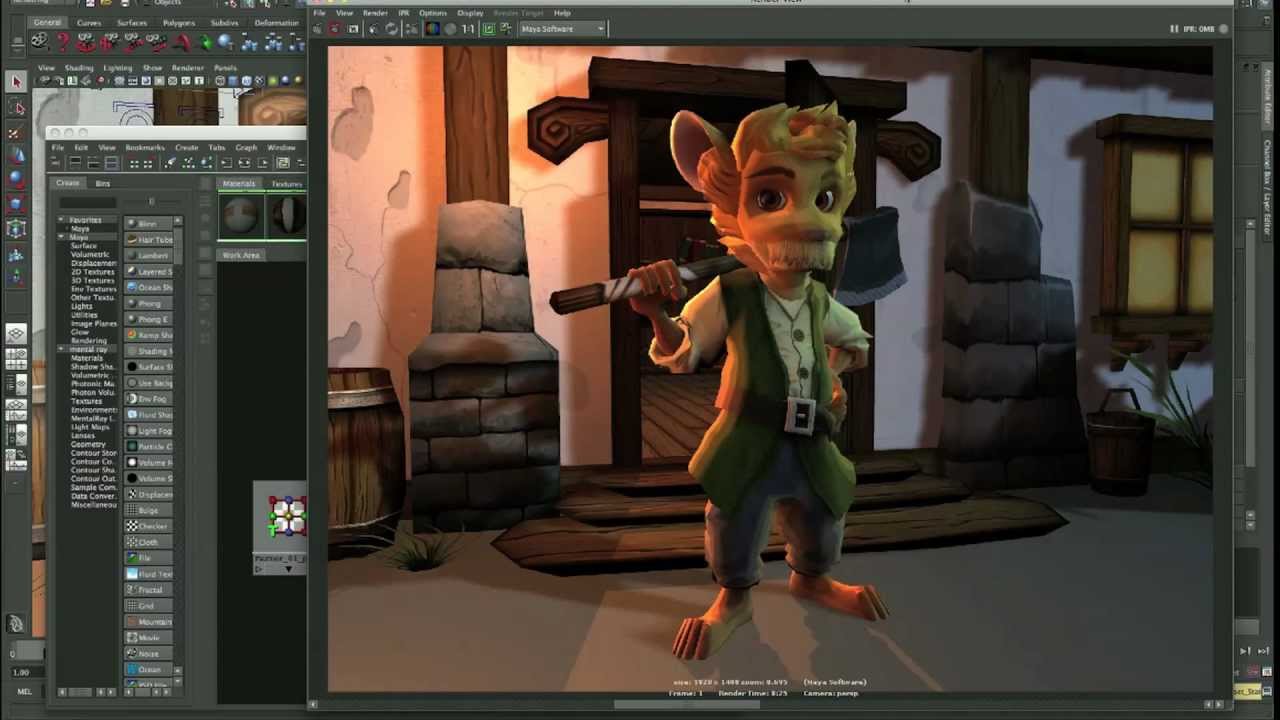Switch to the Bins tab in Hypershade
This screenshot has height=720, width=1280.
pyautogui.click(x=103, y=183)
